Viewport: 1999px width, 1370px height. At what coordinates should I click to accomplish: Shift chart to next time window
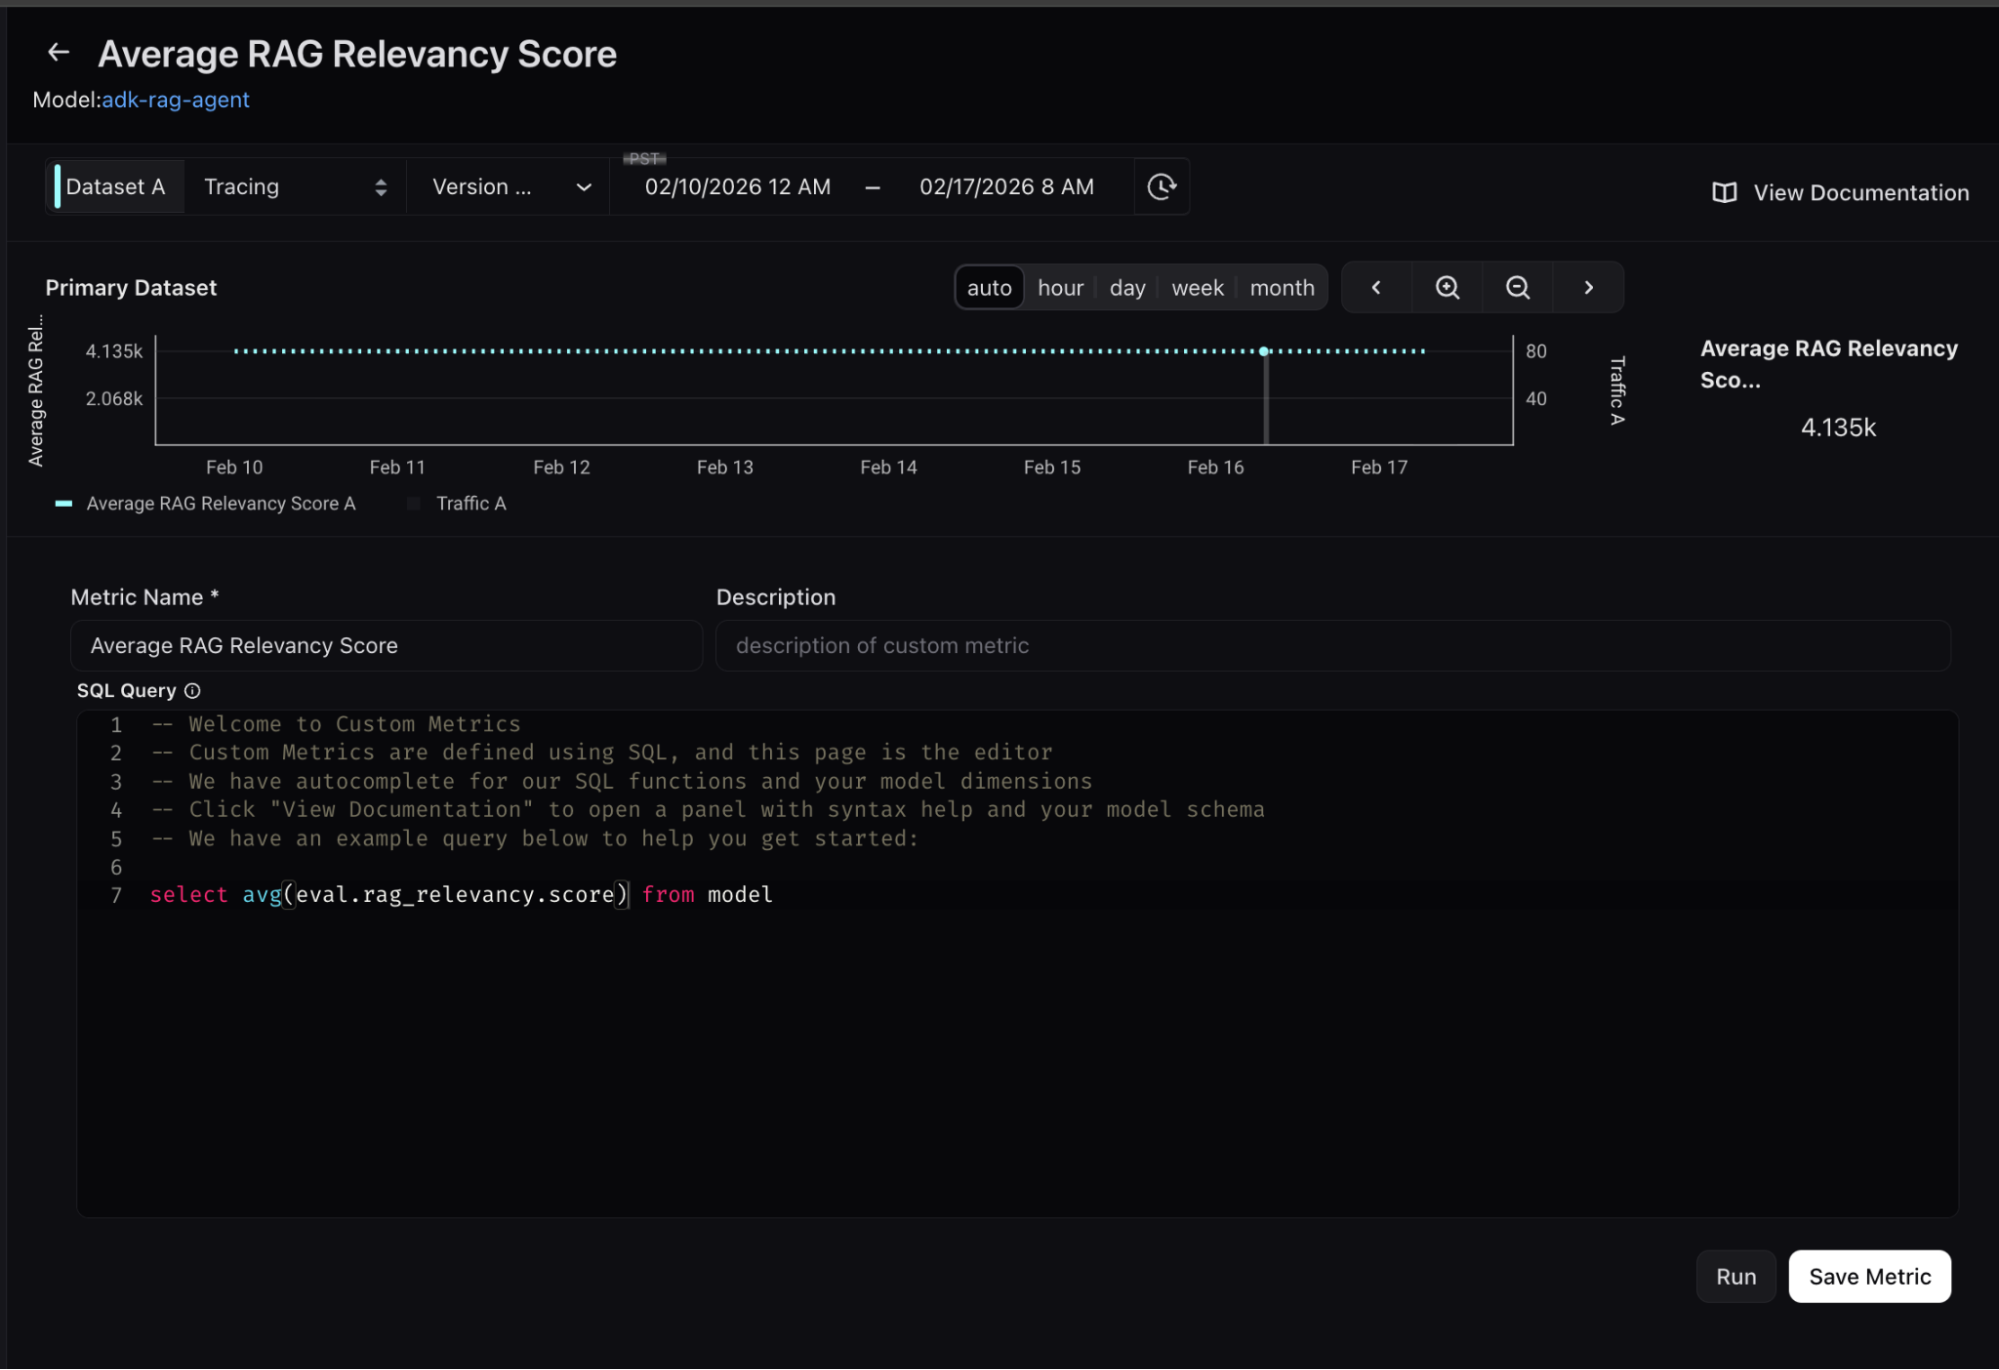(x=1588, y=288)
